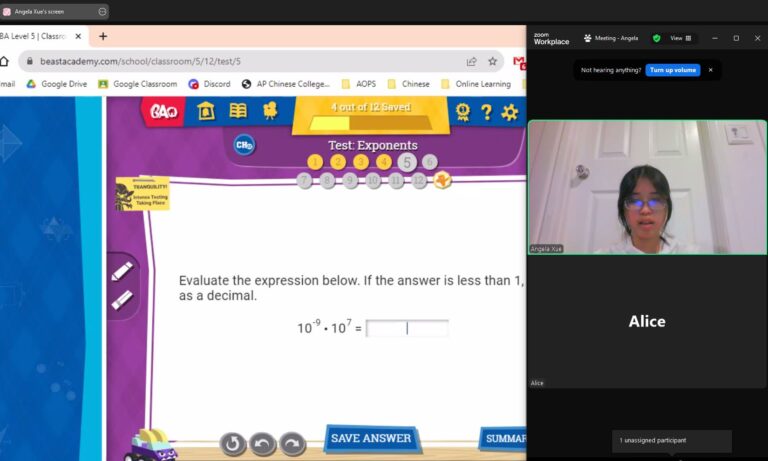Open a new browser tab

pos(103,36)
